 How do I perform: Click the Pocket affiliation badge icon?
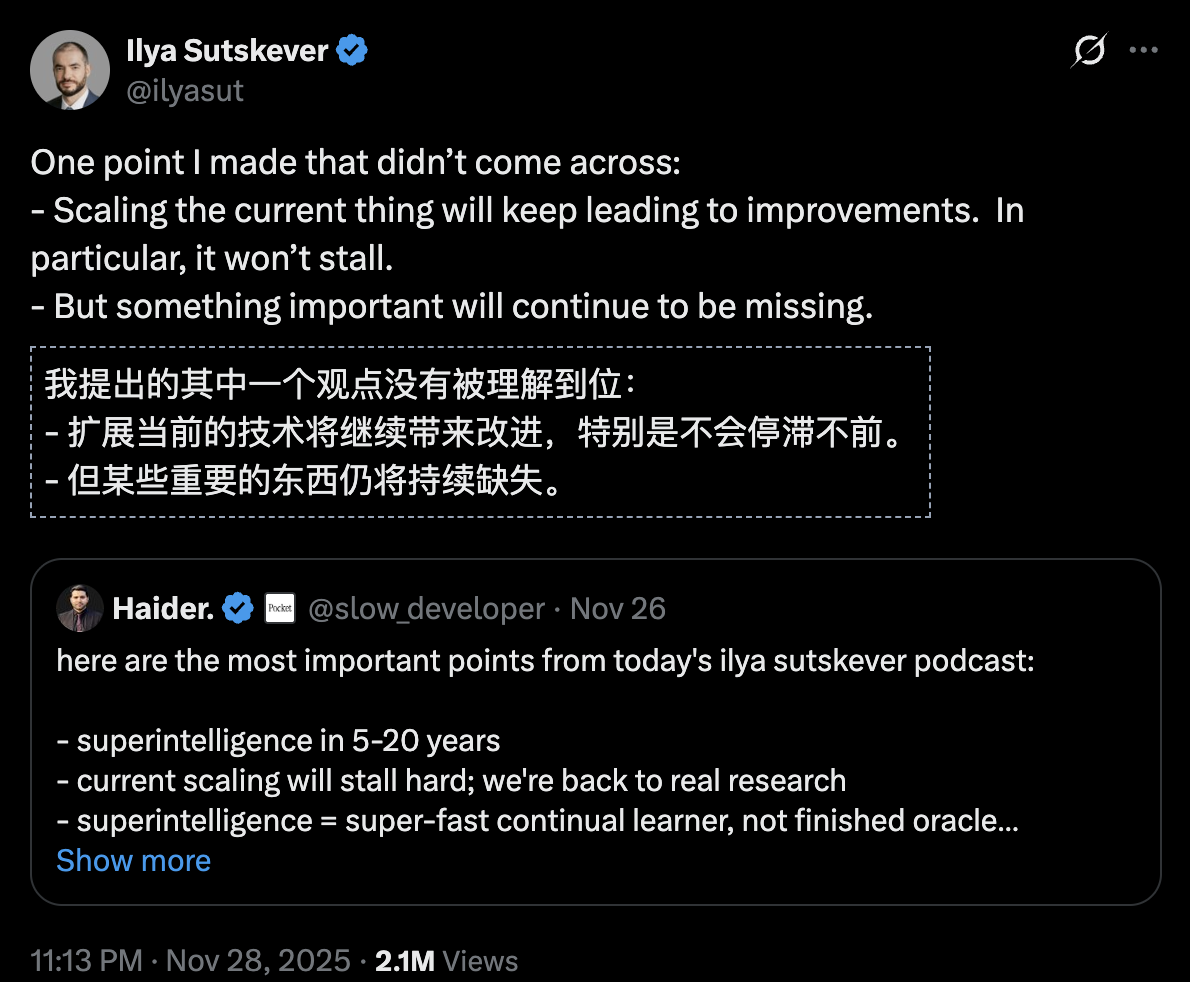(279, 608)
